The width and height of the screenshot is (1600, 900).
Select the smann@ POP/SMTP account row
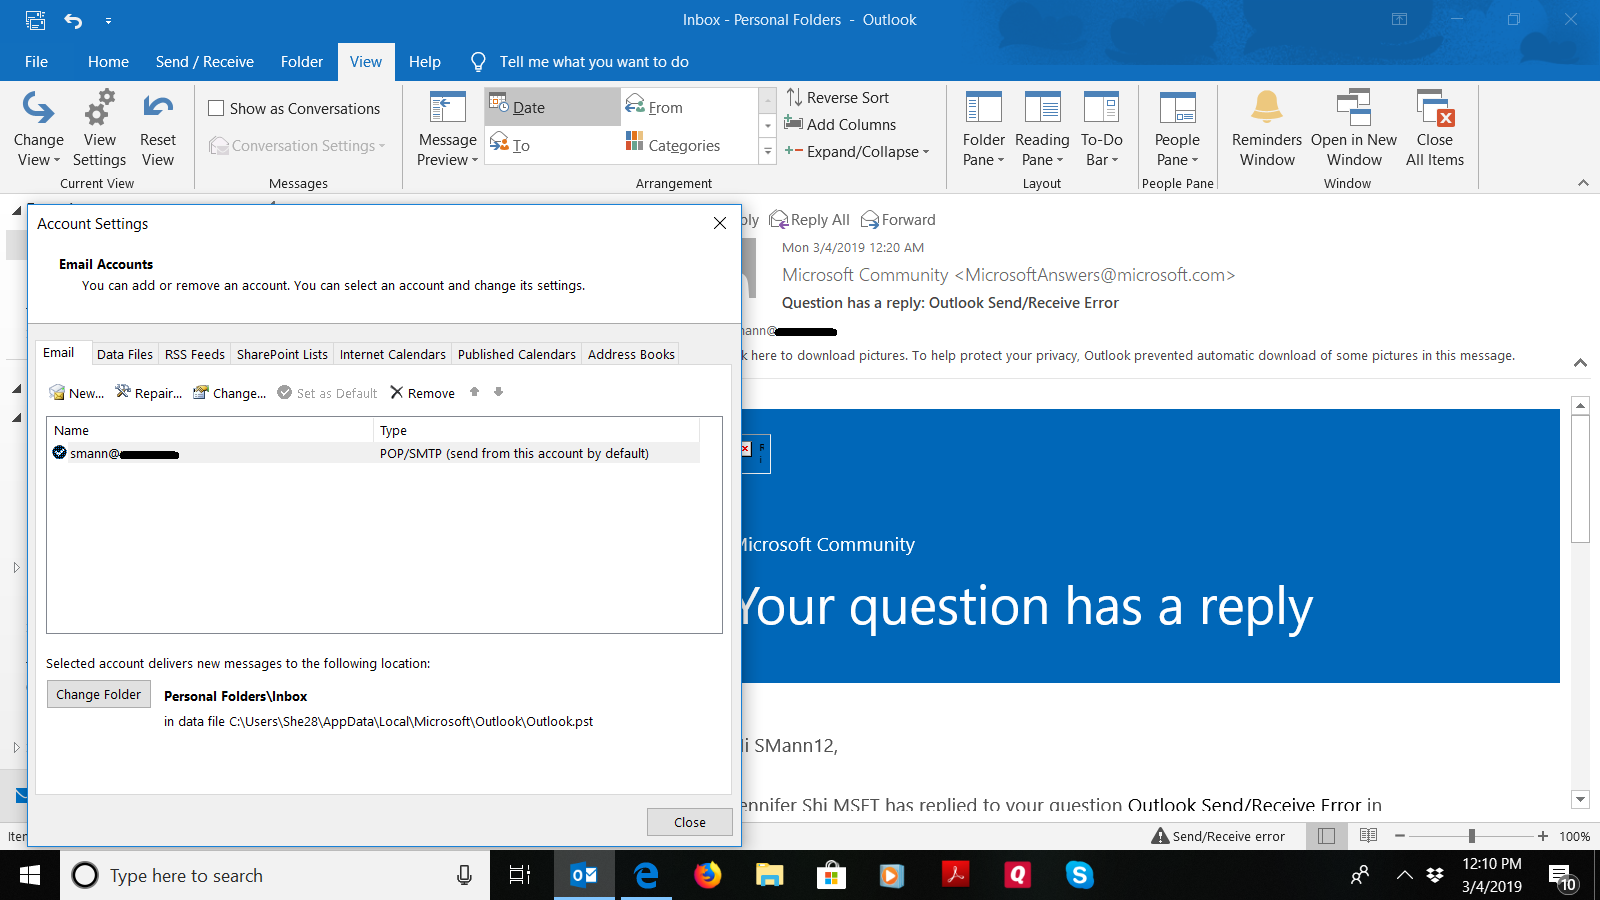point(374,453)
